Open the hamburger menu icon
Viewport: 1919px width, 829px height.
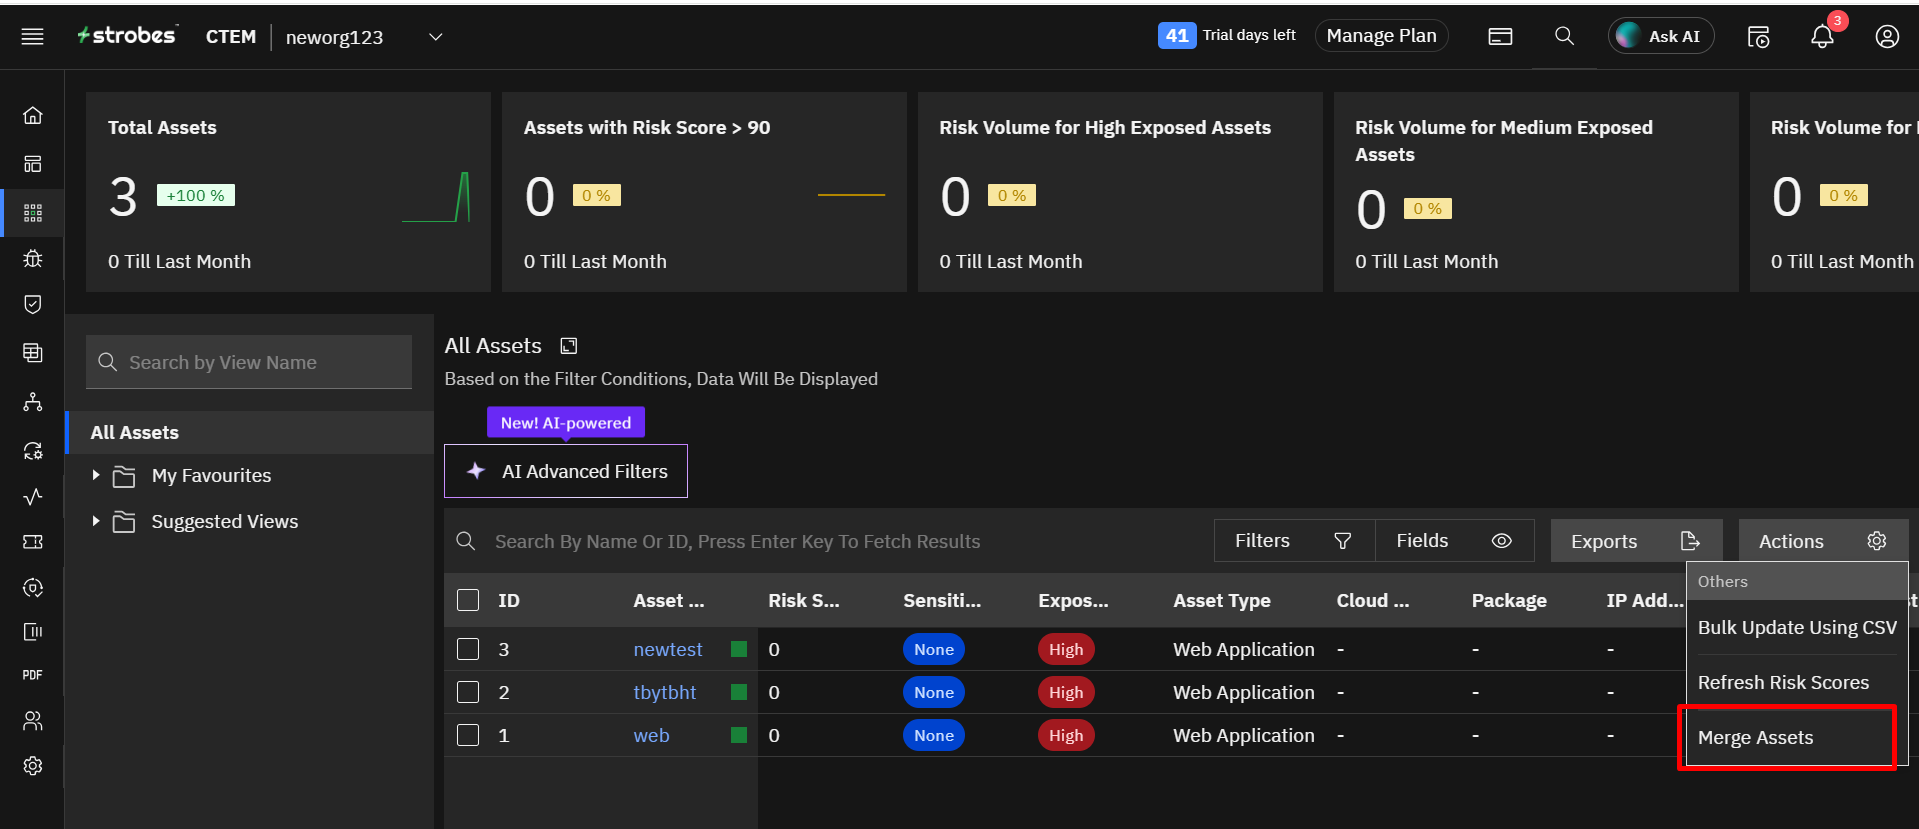point(33,37)
